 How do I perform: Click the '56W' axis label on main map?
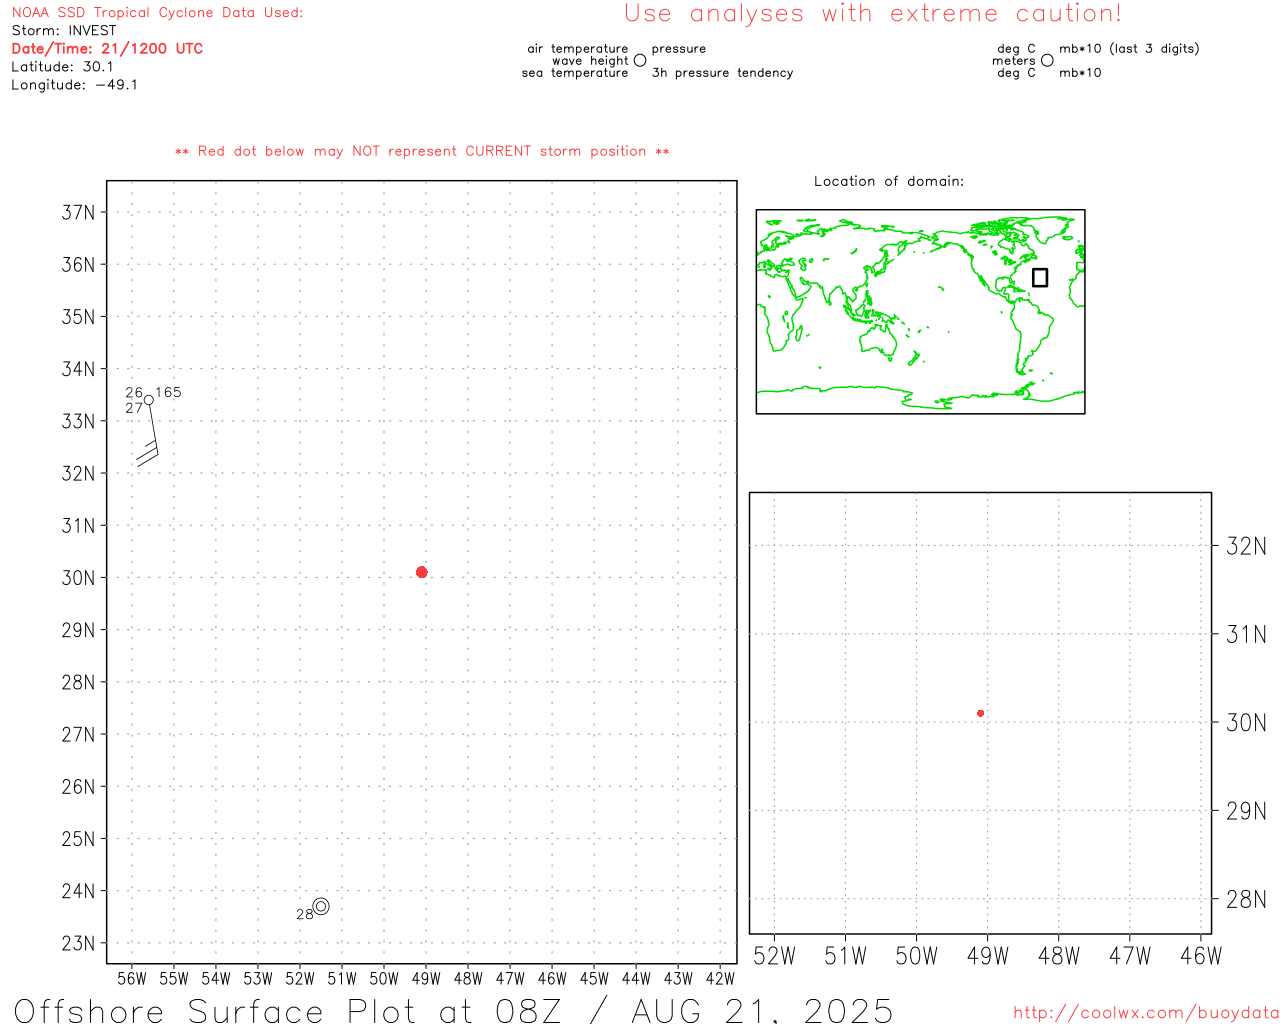pyautogui.click(x=132, y=979)
